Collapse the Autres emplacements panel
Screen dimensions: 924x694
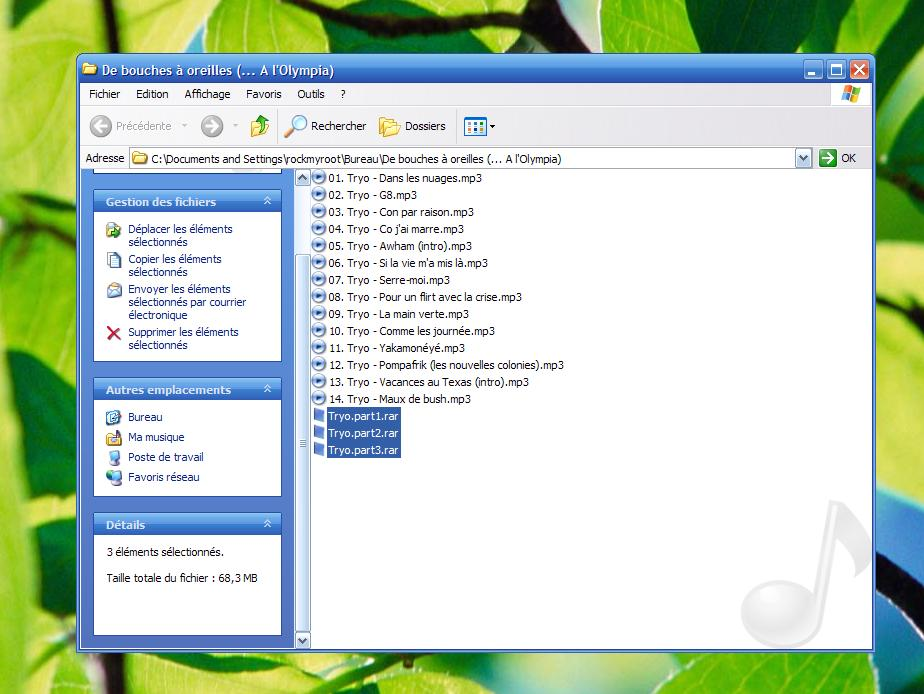[x=267, y=390]
